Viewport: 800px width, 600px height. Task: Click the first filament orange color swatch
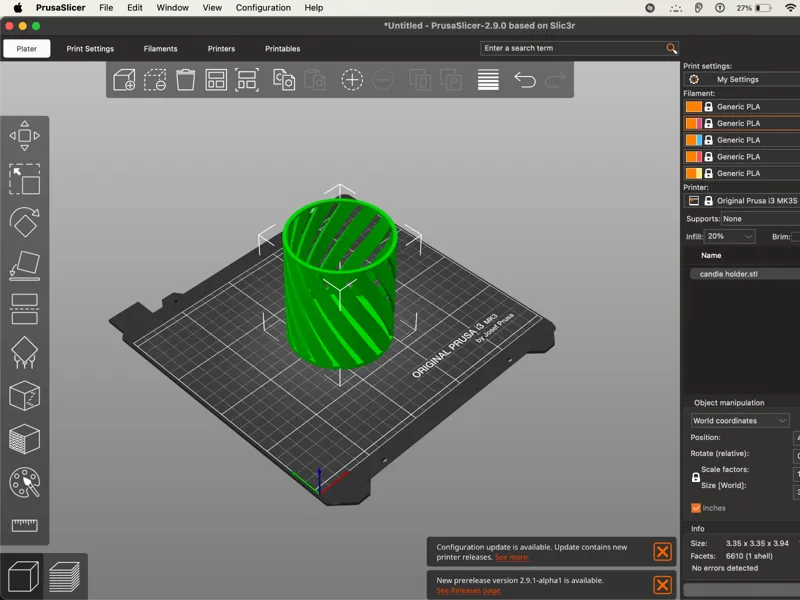[x=694, y=107]
